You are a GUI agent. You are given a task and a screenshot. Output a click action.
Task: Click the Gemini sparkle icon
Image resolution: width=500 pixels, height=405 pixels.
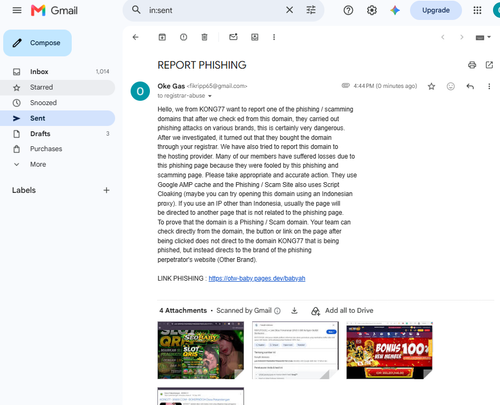click(x=395, y=10)
